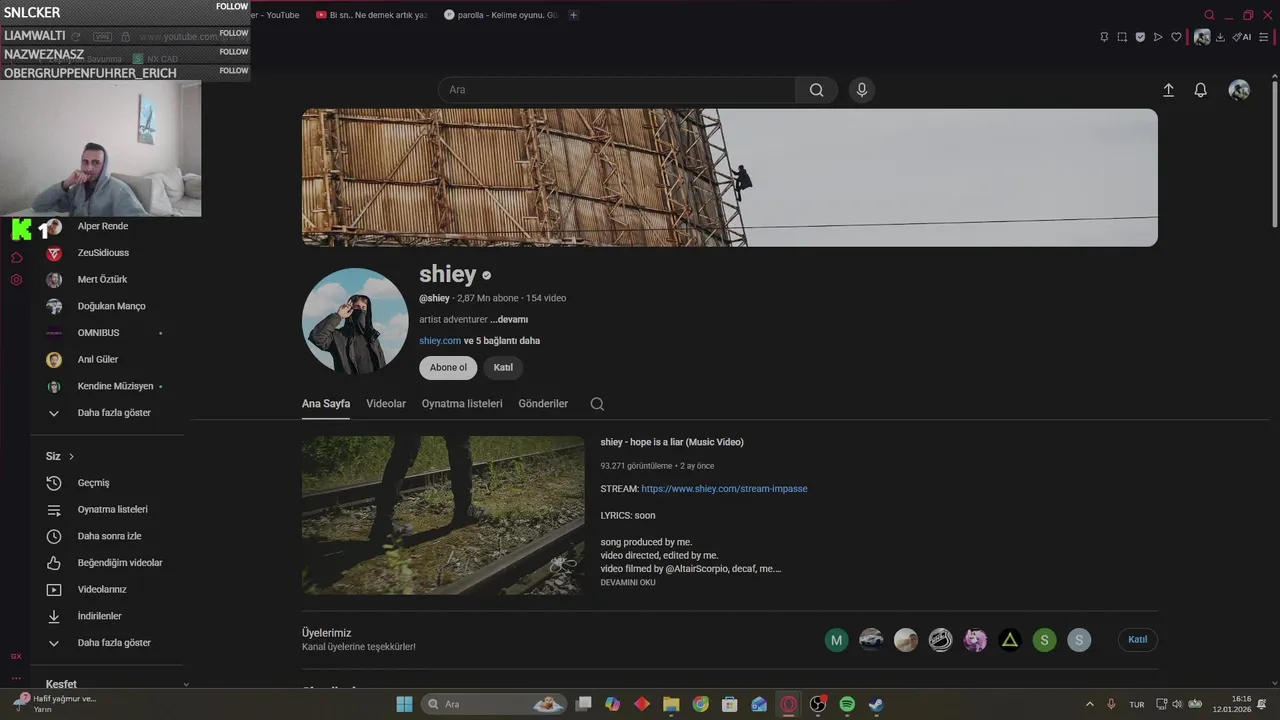Screen dimensions: 1280x720
Task: Switch to Gönderiler tab
Action: click(x=543, y=404)
